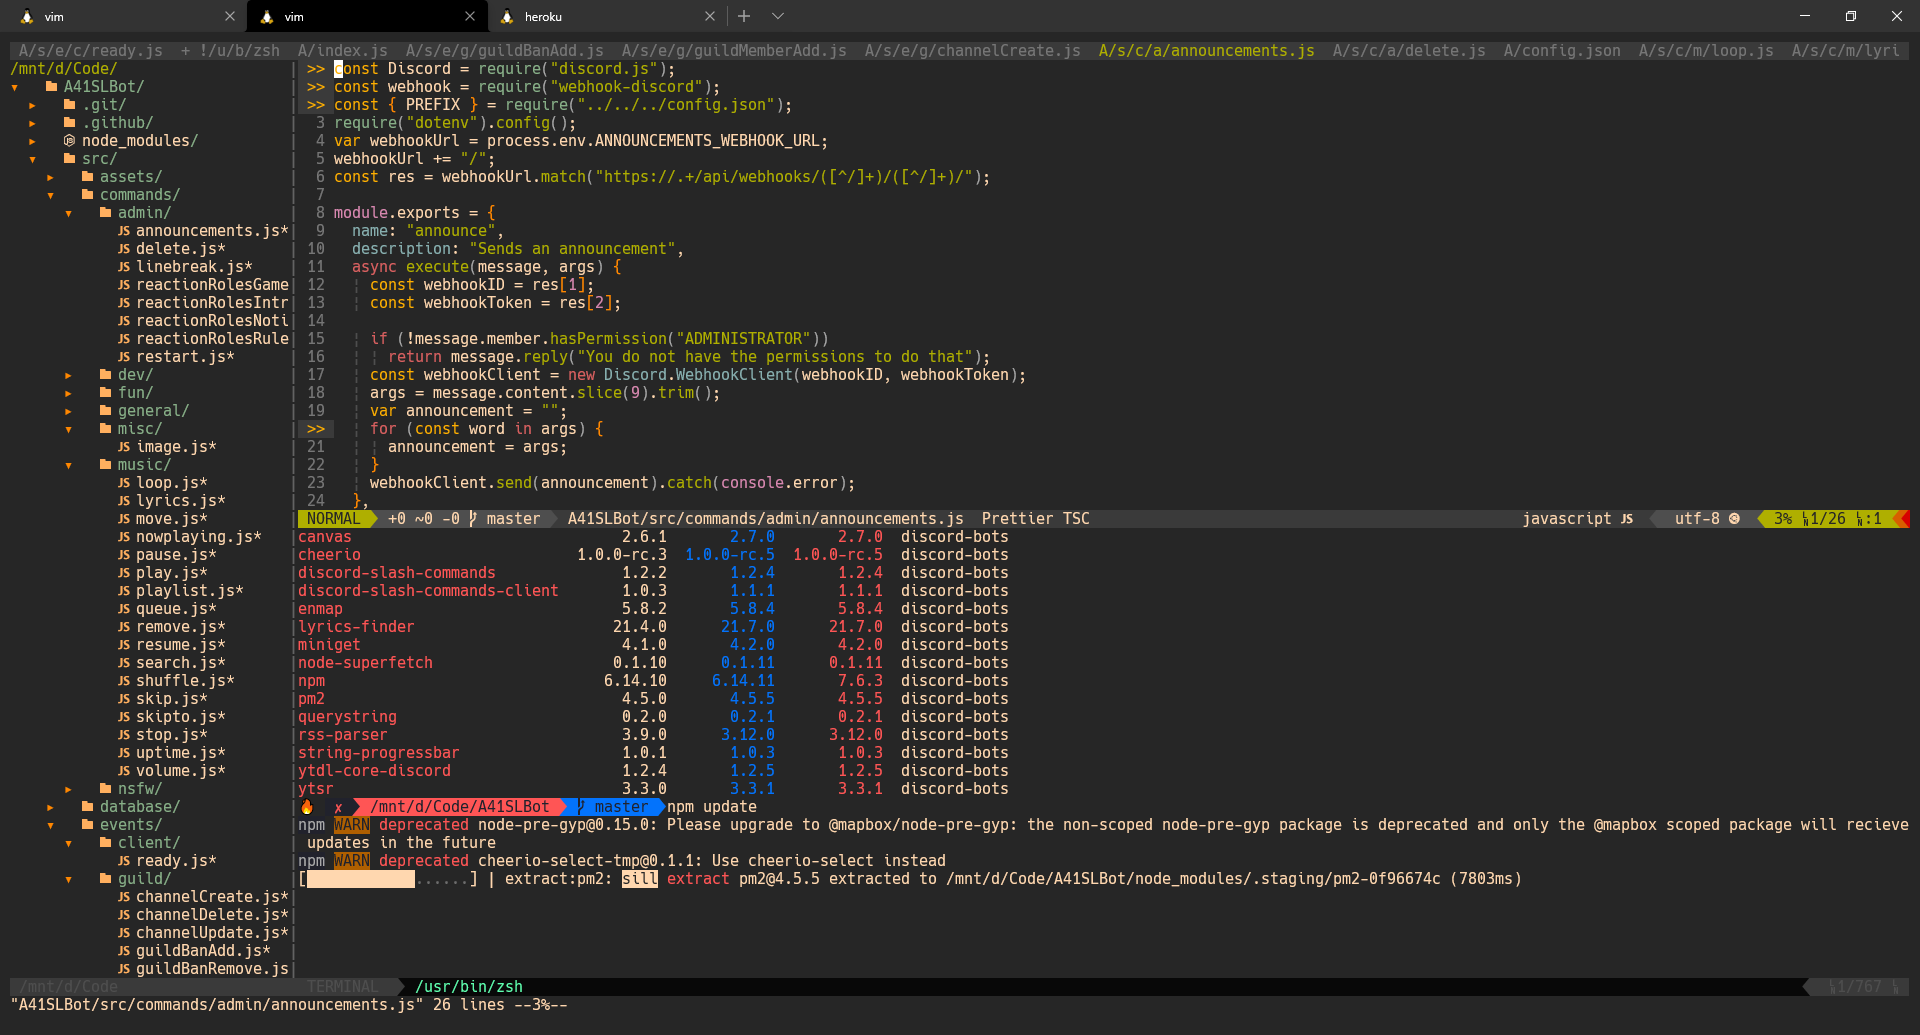Collapse the music/ folder arrow

click(69, 465)
